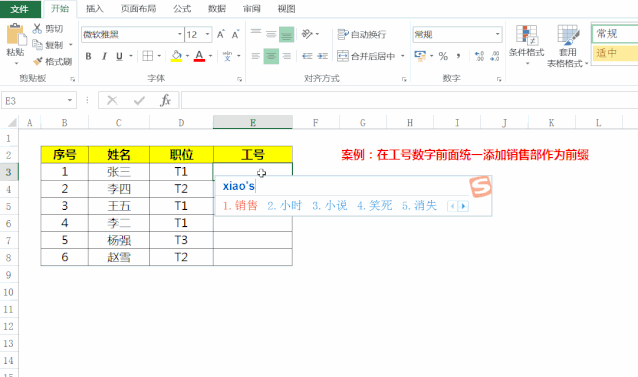Open the text orientation icon
Viewport: 638px width, 377px height.
pyautogui.click(x=307, y=34)
